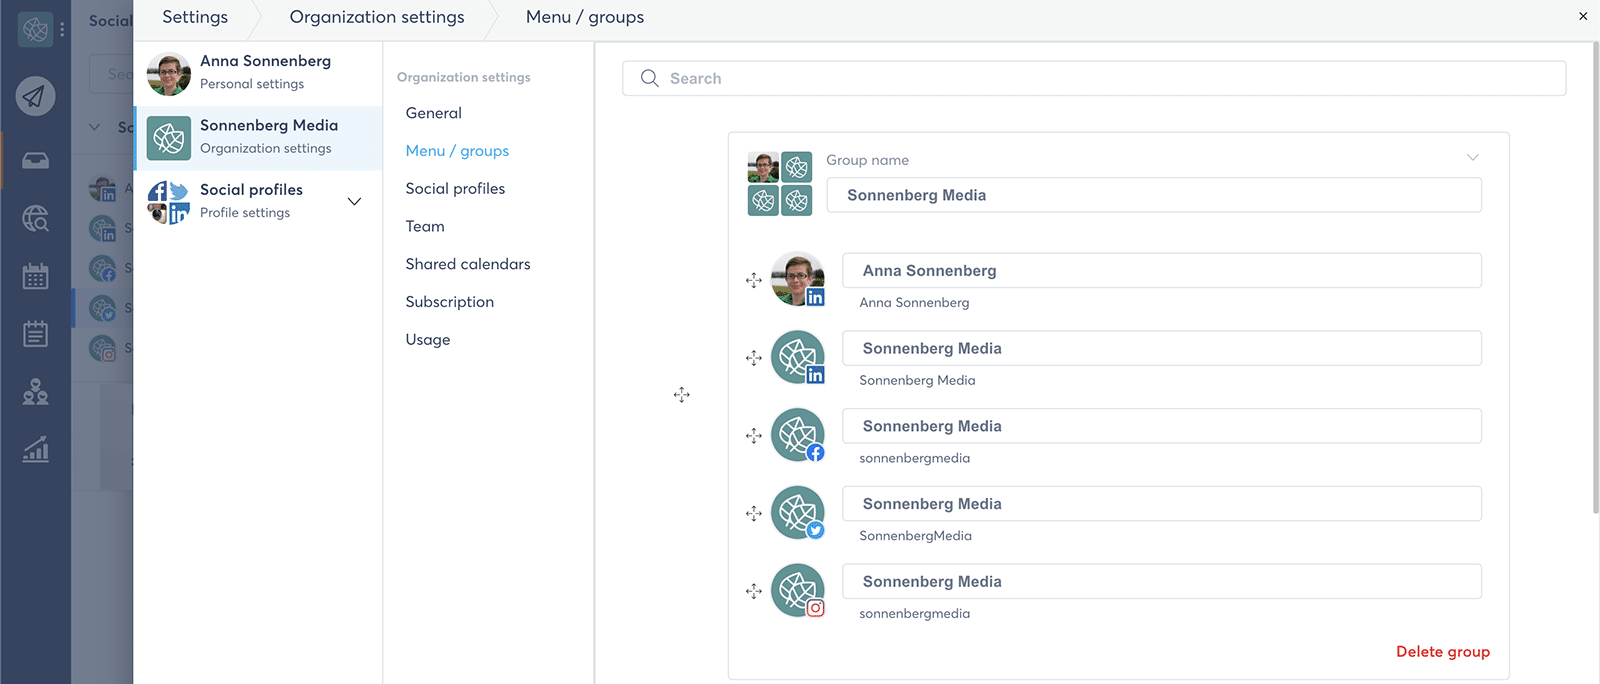
Task: Collapse the group card using top-right chevron
Action: pyautogui.click(x=1472, y=158)
